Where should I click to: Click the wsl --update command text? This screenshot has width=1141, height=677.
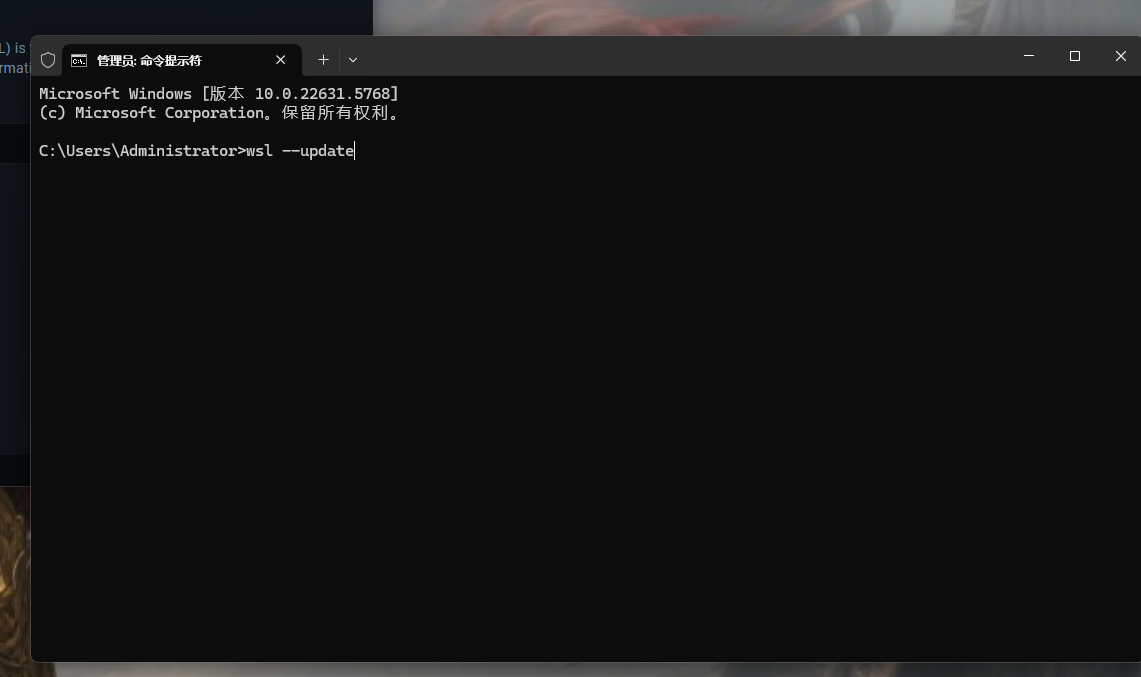pos(301,150)
